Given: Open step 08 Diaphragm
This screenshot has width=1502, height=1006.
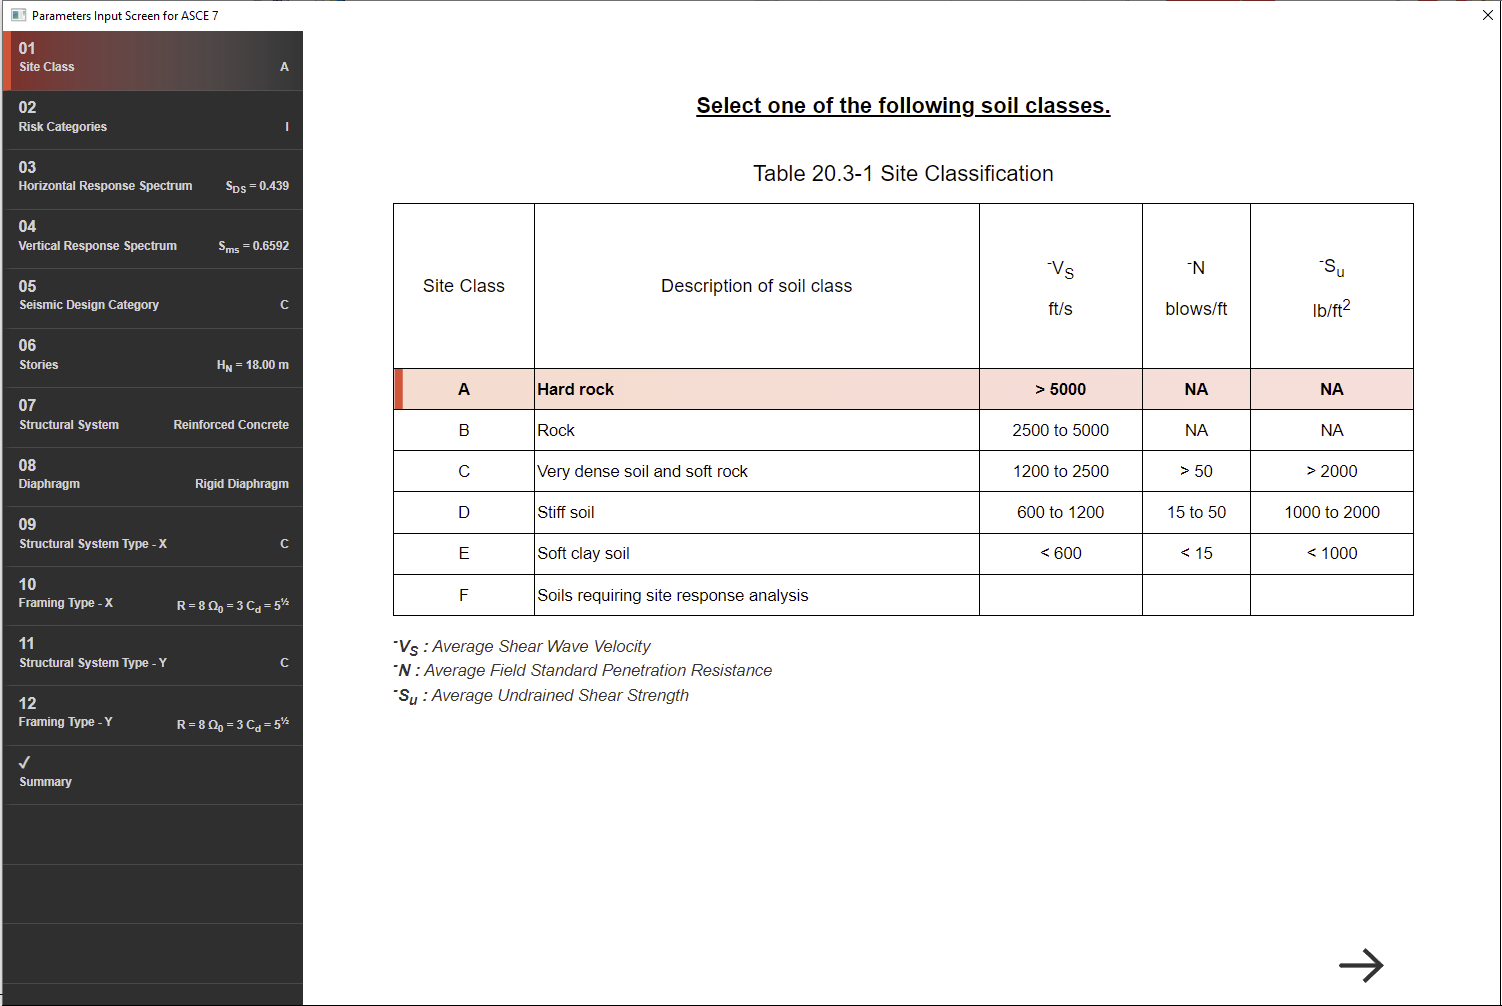Looking at the screenshot, I should (151, 475).
